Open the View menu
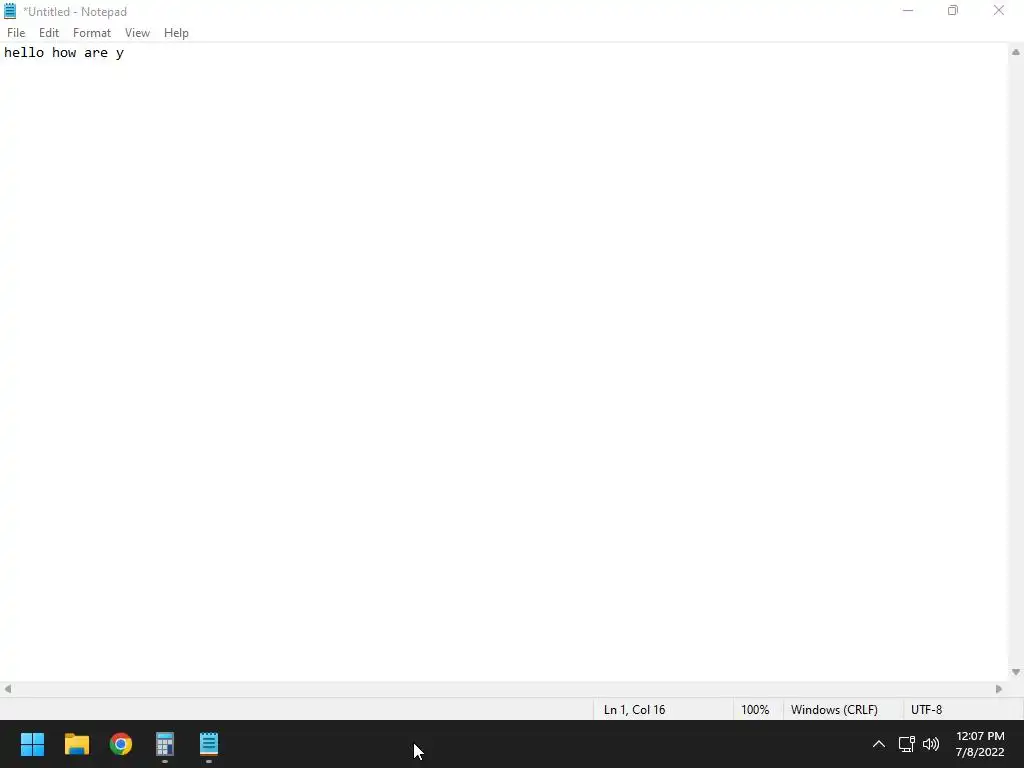This screenshot has height=768, width=1024. point(137,33)
